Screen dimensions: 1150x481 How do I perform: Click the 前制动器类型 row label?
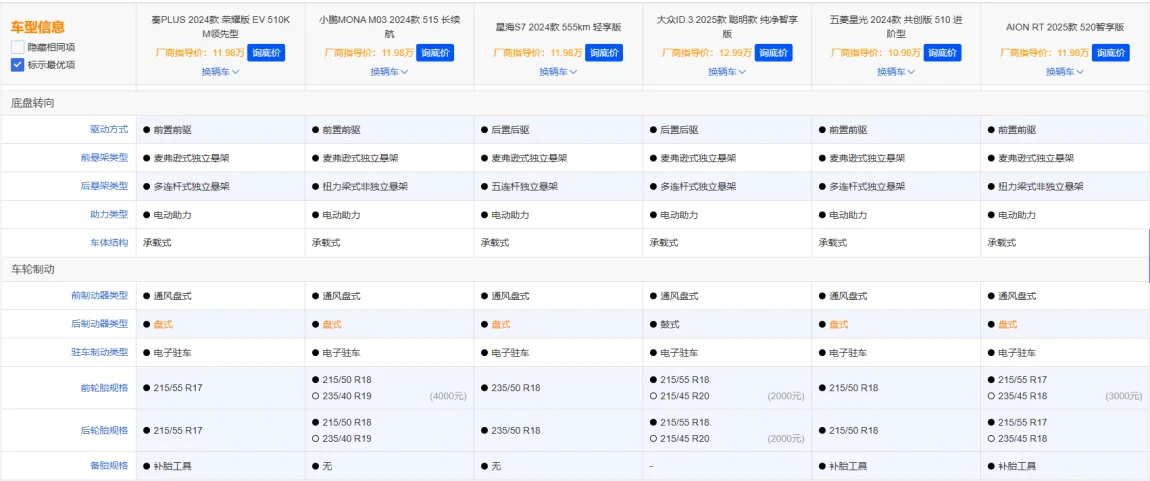[100, 296]
